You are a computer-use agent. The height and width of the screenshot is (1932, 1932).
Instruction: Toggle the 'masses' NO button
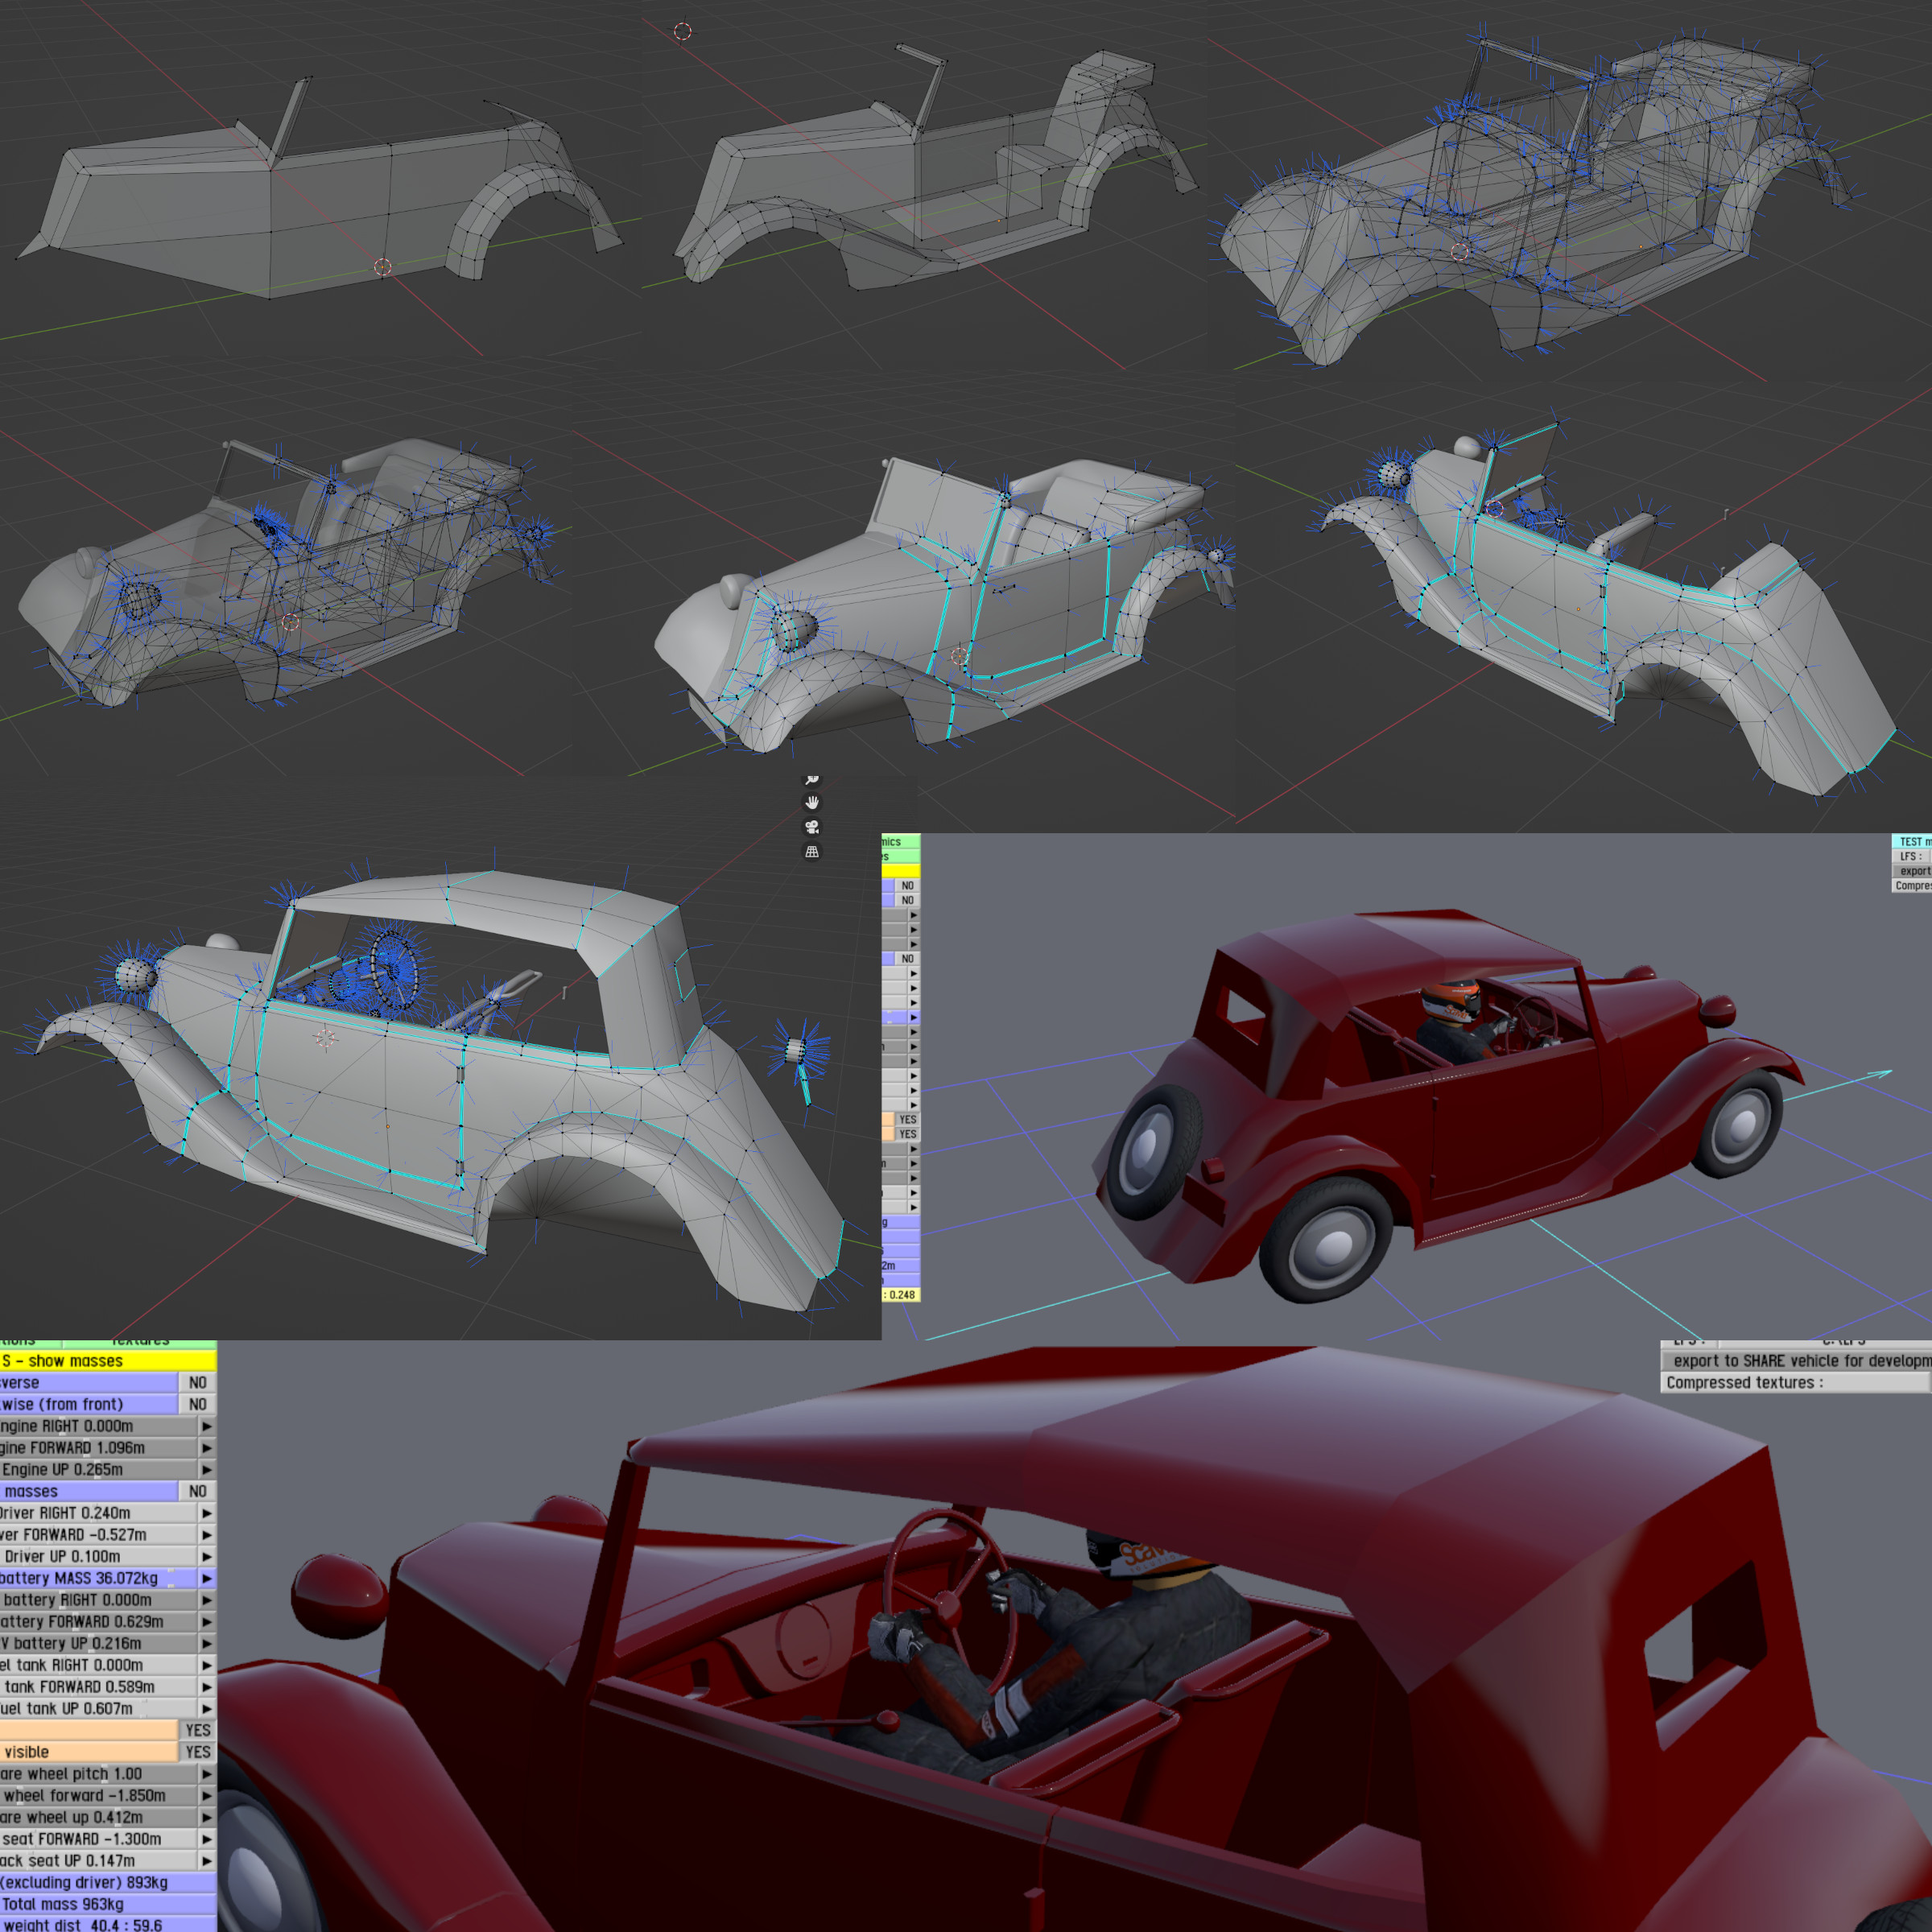tap(197, 1491)
